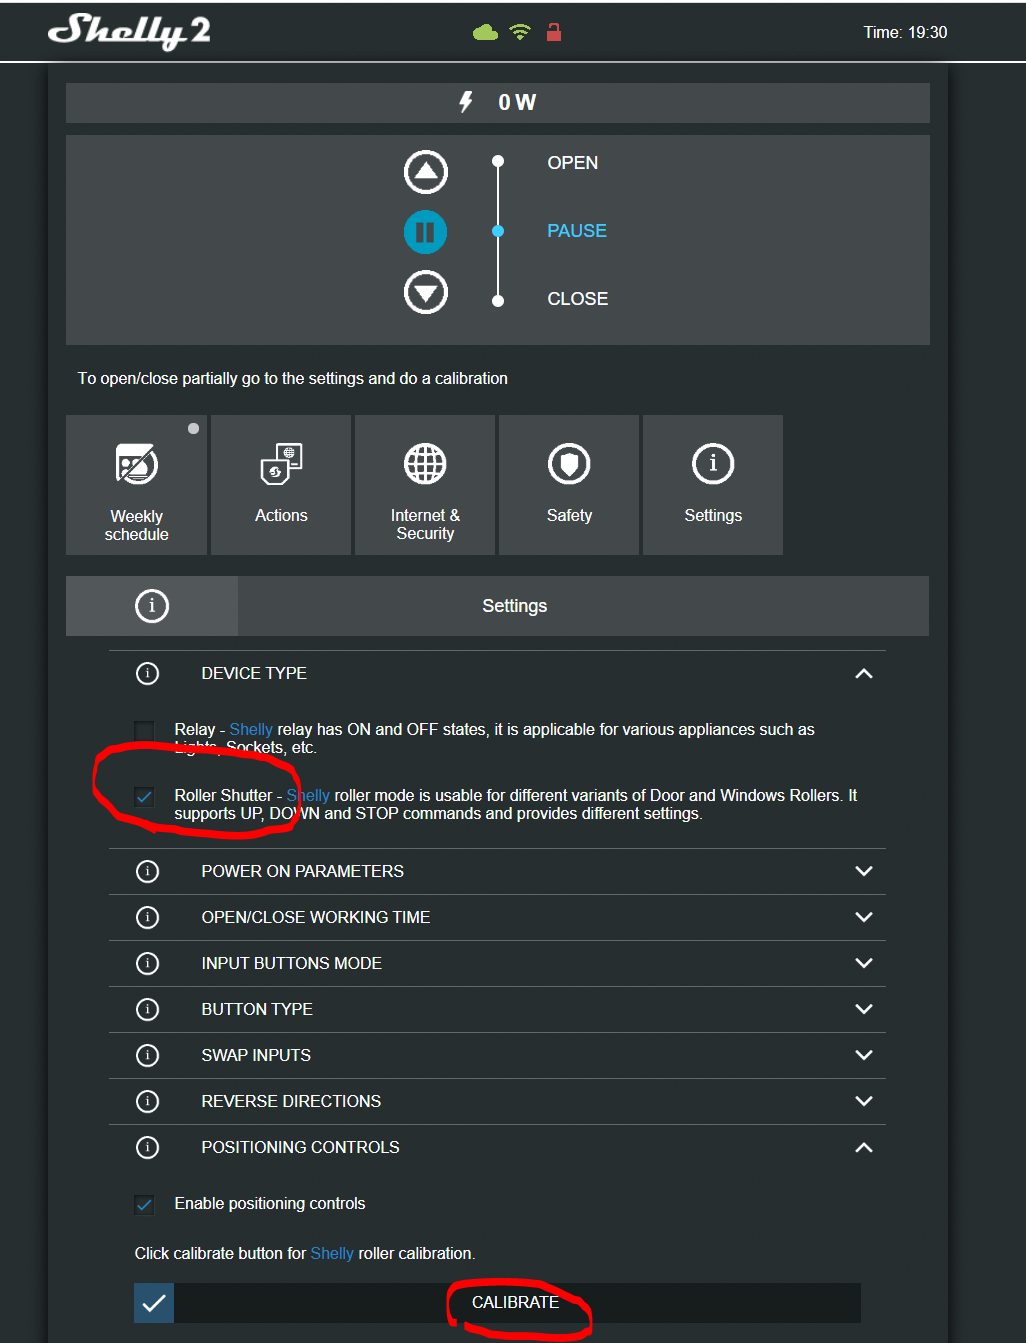Image resolution: width=1026 pixels, height=1343 pixels.
Task: Click the SWAP INPUTS heading
Action: point(256,1055)
